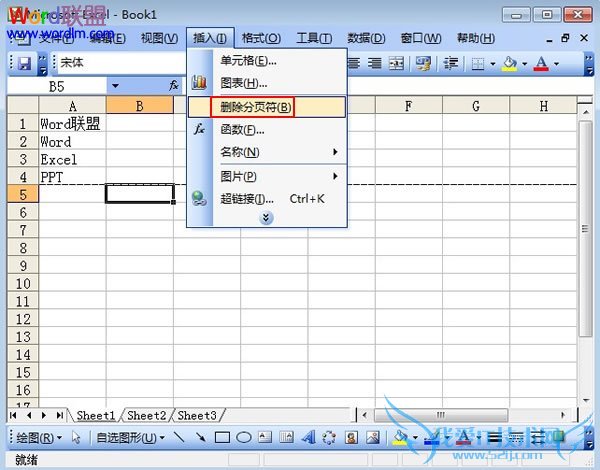Click the Save icon in the toolbar
The image size is (600, 470).
click(x=24, y=63)
